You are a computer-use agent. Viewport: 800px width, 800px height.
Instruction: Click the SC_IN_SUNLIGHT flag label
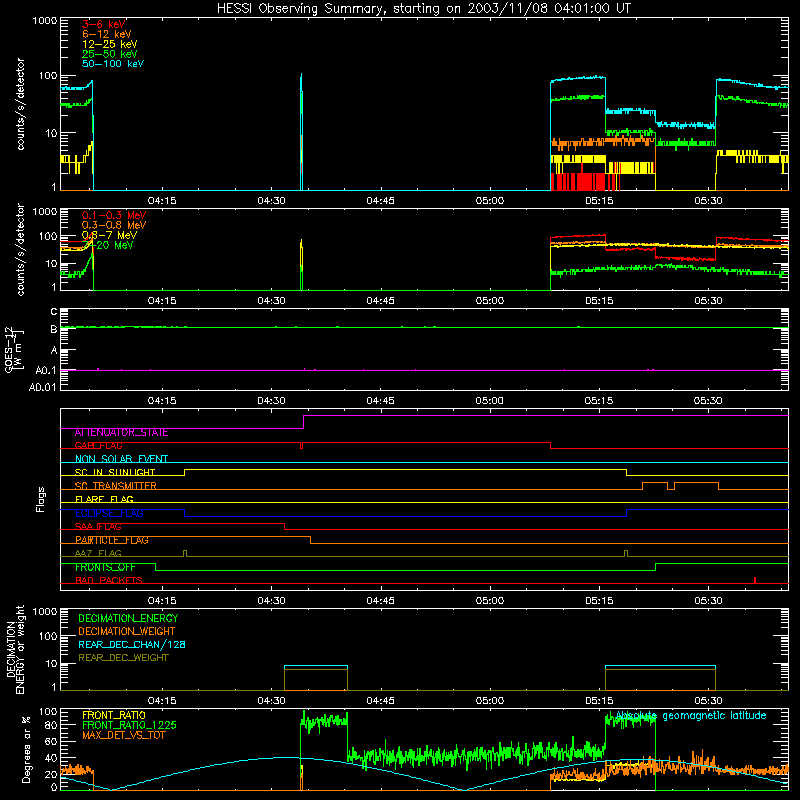(115, 472)
